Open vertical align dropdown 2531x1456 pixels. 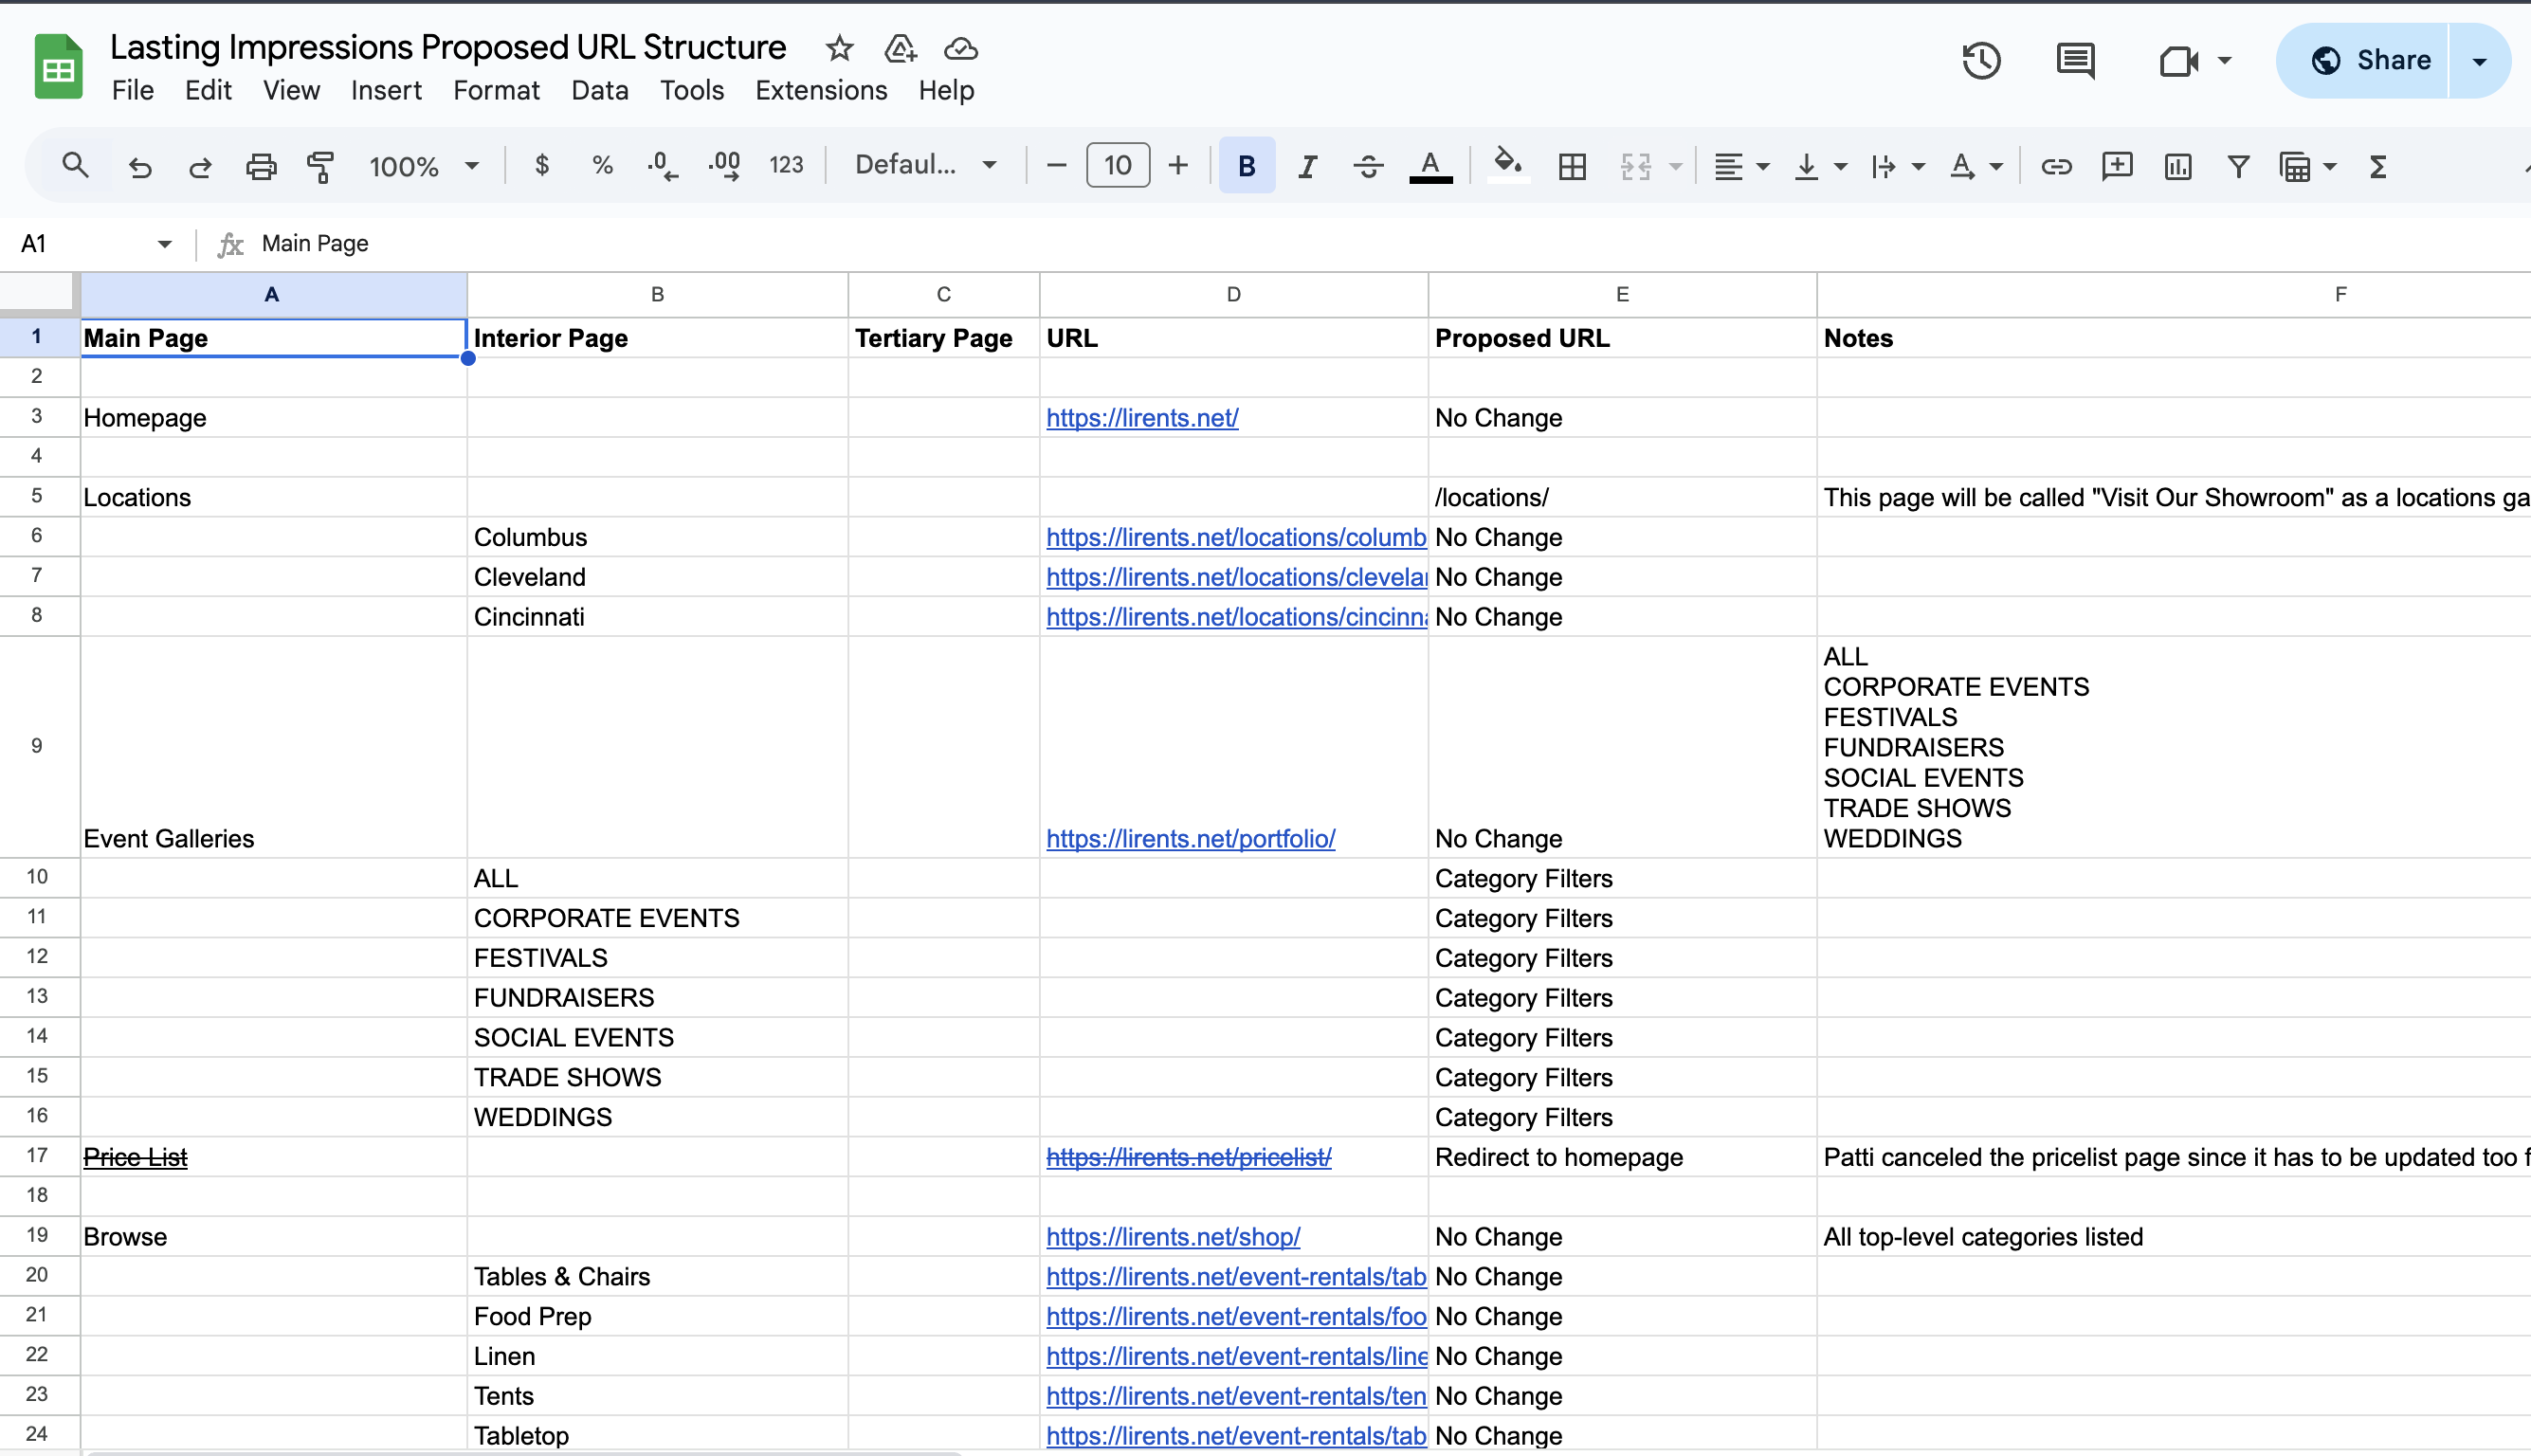point(1819,166)
